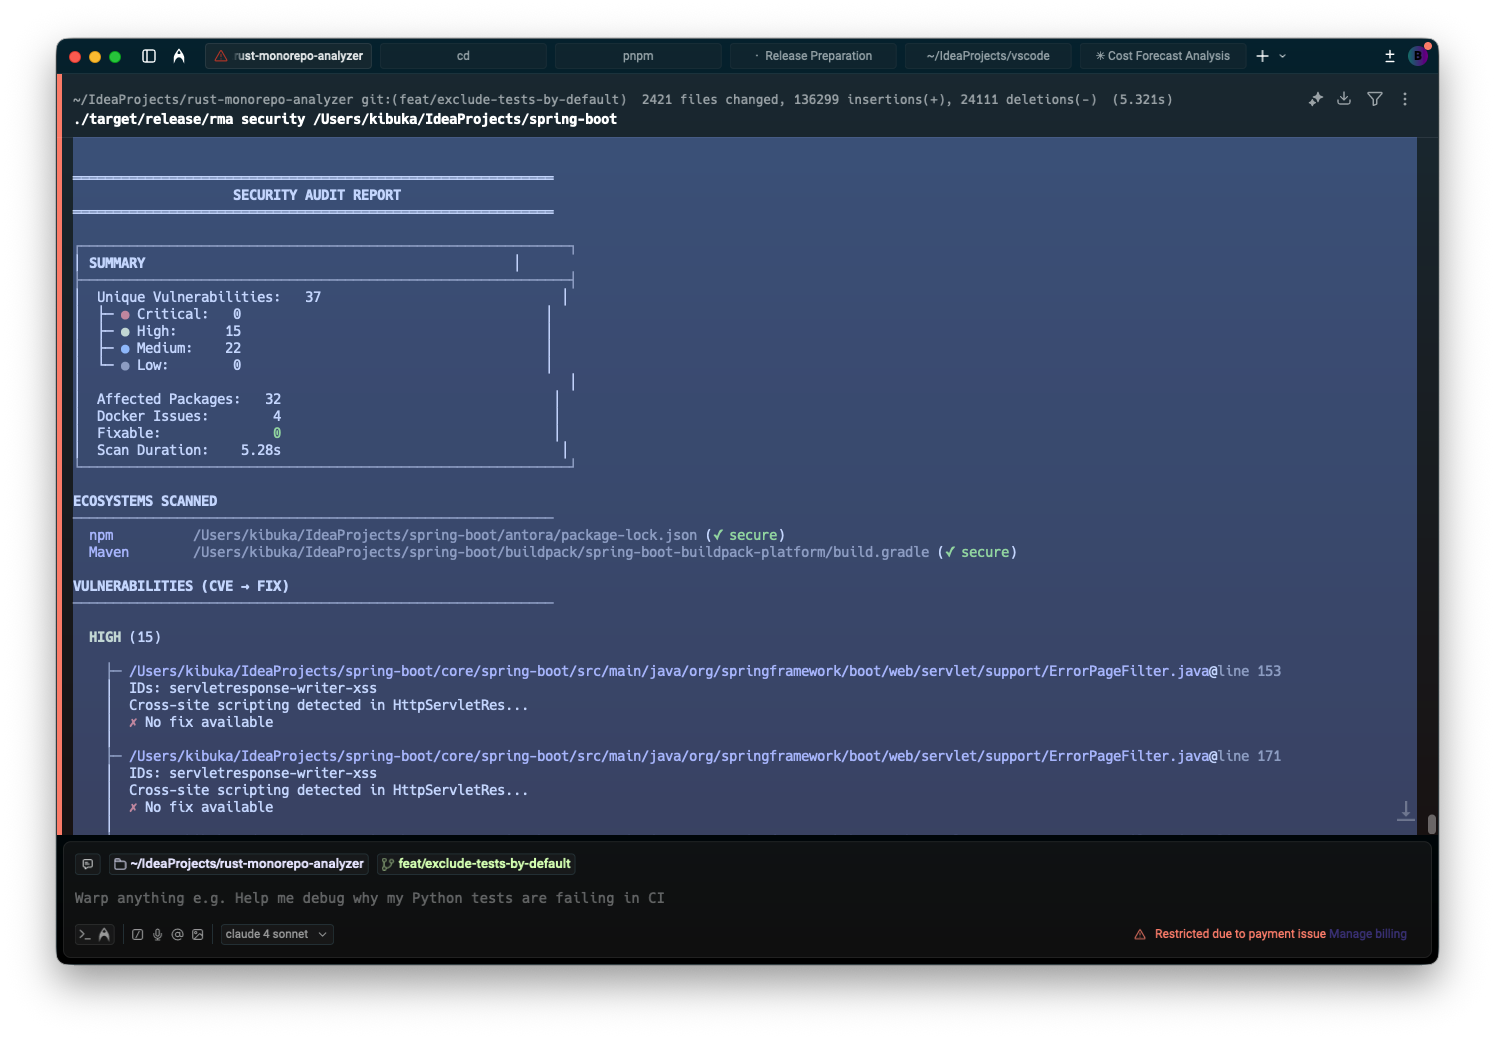Image resolution: width=1495 pixels, height=1039 pixels.
Task: Filter the block output
Action: coord(1375,99)
